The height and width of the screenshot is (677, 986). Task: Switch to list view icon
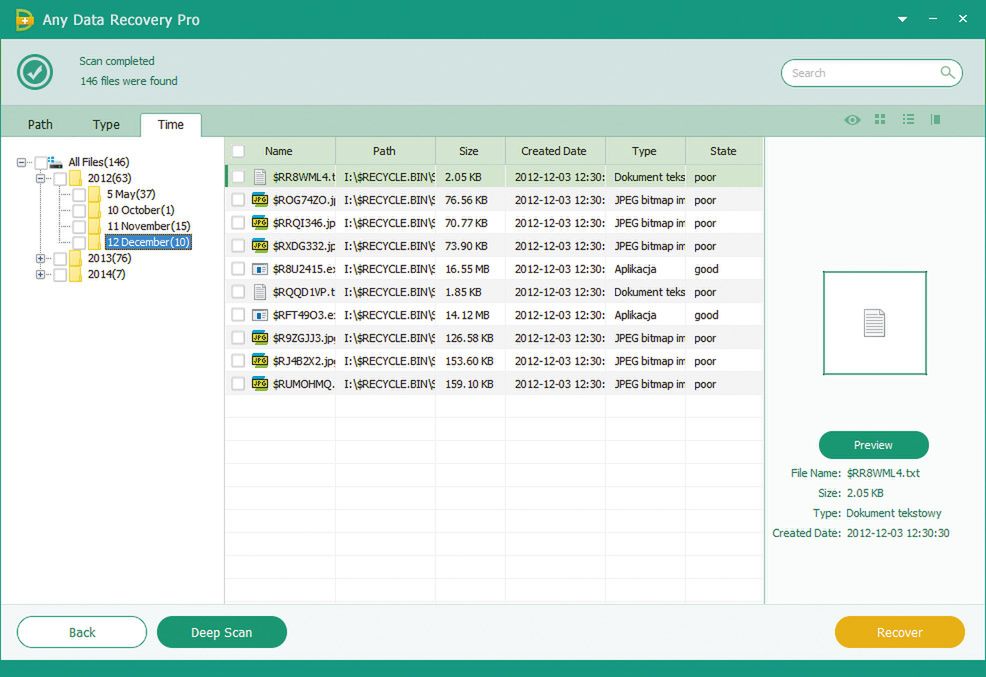tap(908, 120)
